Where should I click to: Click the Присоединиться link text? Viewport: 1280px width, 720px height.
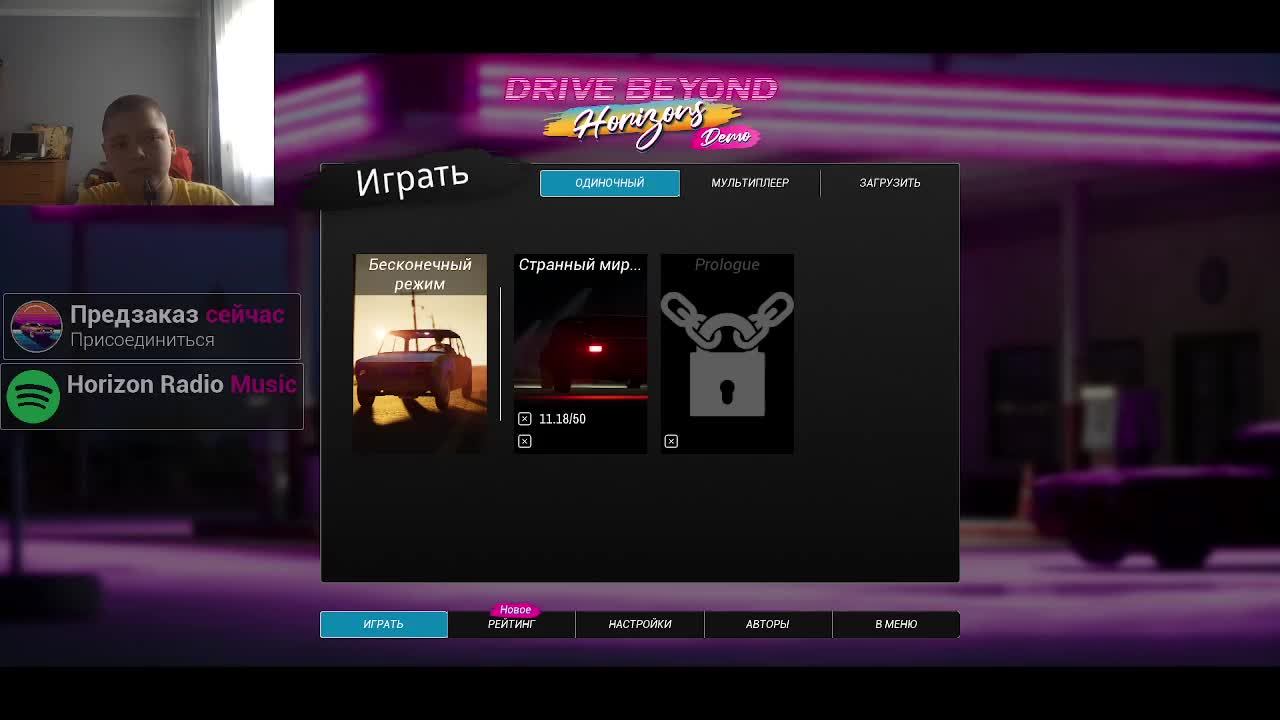point(142,340)
